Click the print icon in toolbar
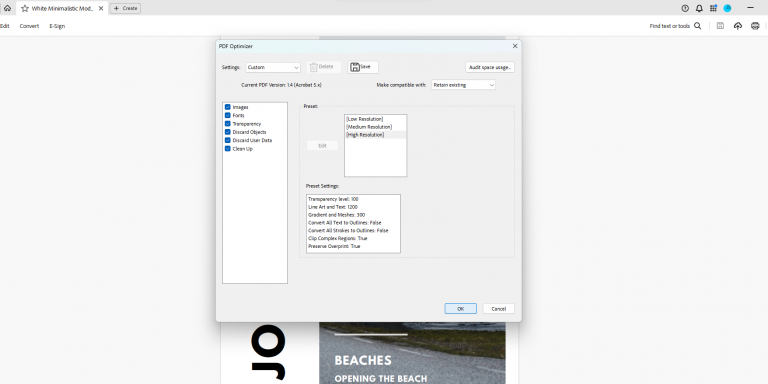 755,26
